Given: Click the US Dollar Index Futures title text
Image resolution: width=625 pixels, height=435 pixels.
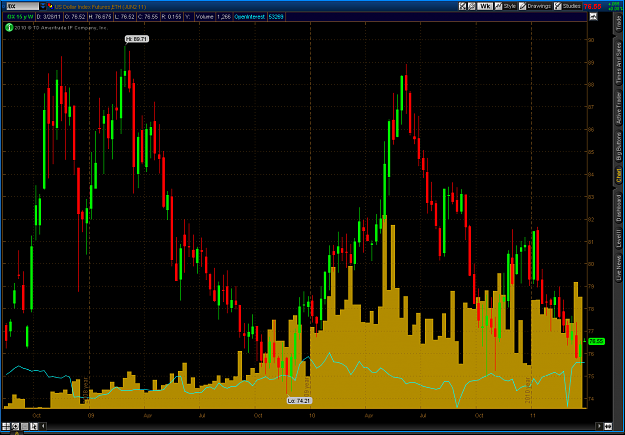Looking at the screenshot, I should point(100,7).
